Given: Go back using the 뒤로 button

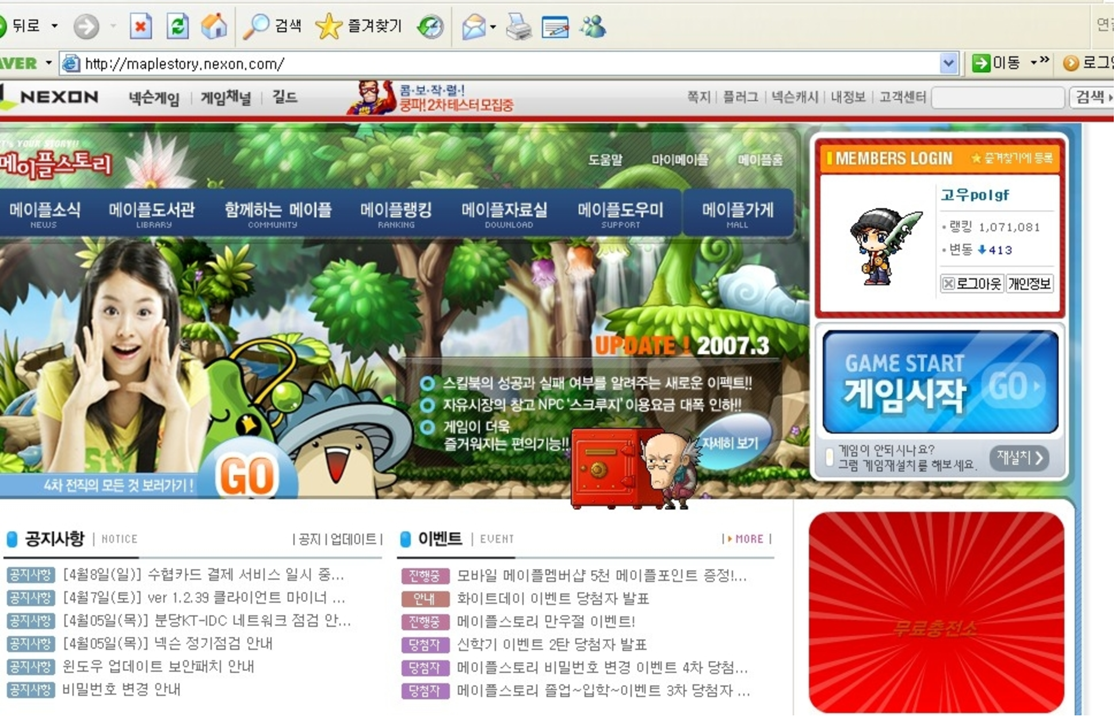Looking at the screenshot, I should [21, 26].
